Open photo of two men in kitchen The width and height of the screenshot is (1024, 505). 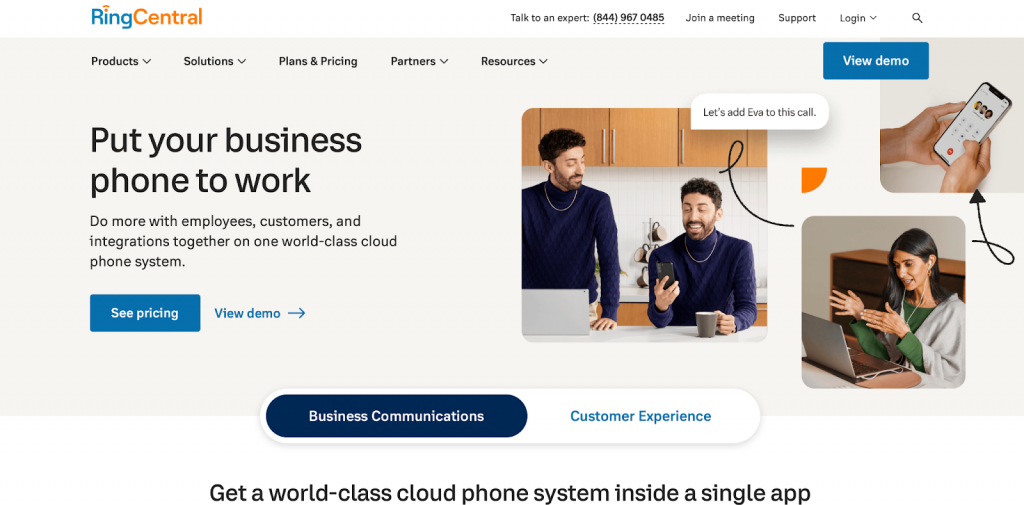pyautogui.click(x=644, y=224)
